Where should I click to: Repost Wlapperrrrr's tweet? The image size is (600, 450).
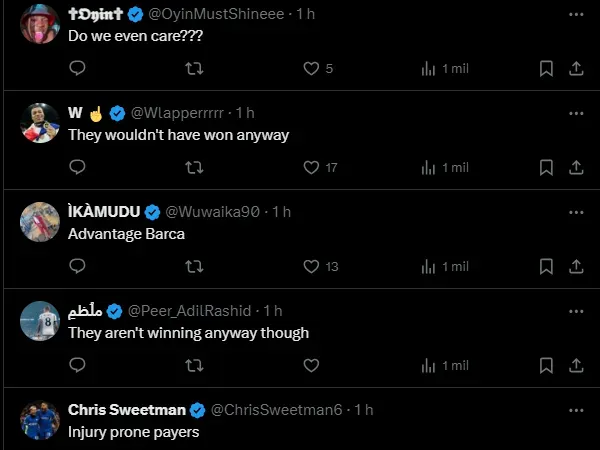(x=195, y=168)
